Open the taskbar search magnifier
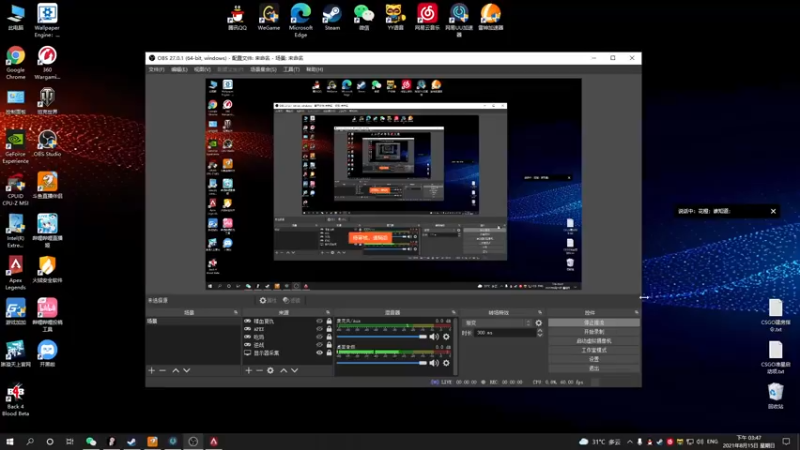This screenshot has height=450, width=800. 30,441
